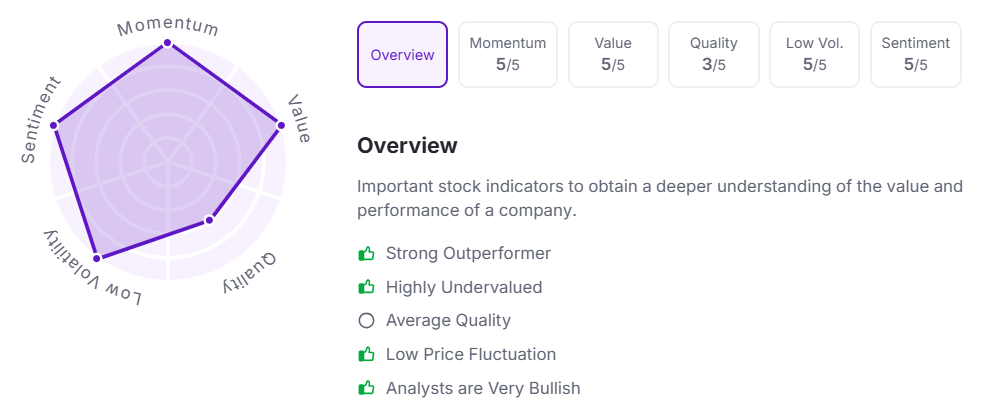This screenshot has width=994, height=418.
Task: Open the Low Vol. 5/5 tab
Action: (815, 55)
